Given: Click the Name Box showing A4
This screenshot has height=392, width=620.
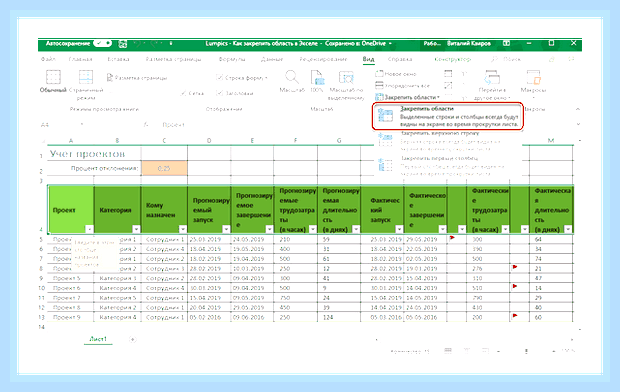Looking at the screenshot, I should 62,125.
